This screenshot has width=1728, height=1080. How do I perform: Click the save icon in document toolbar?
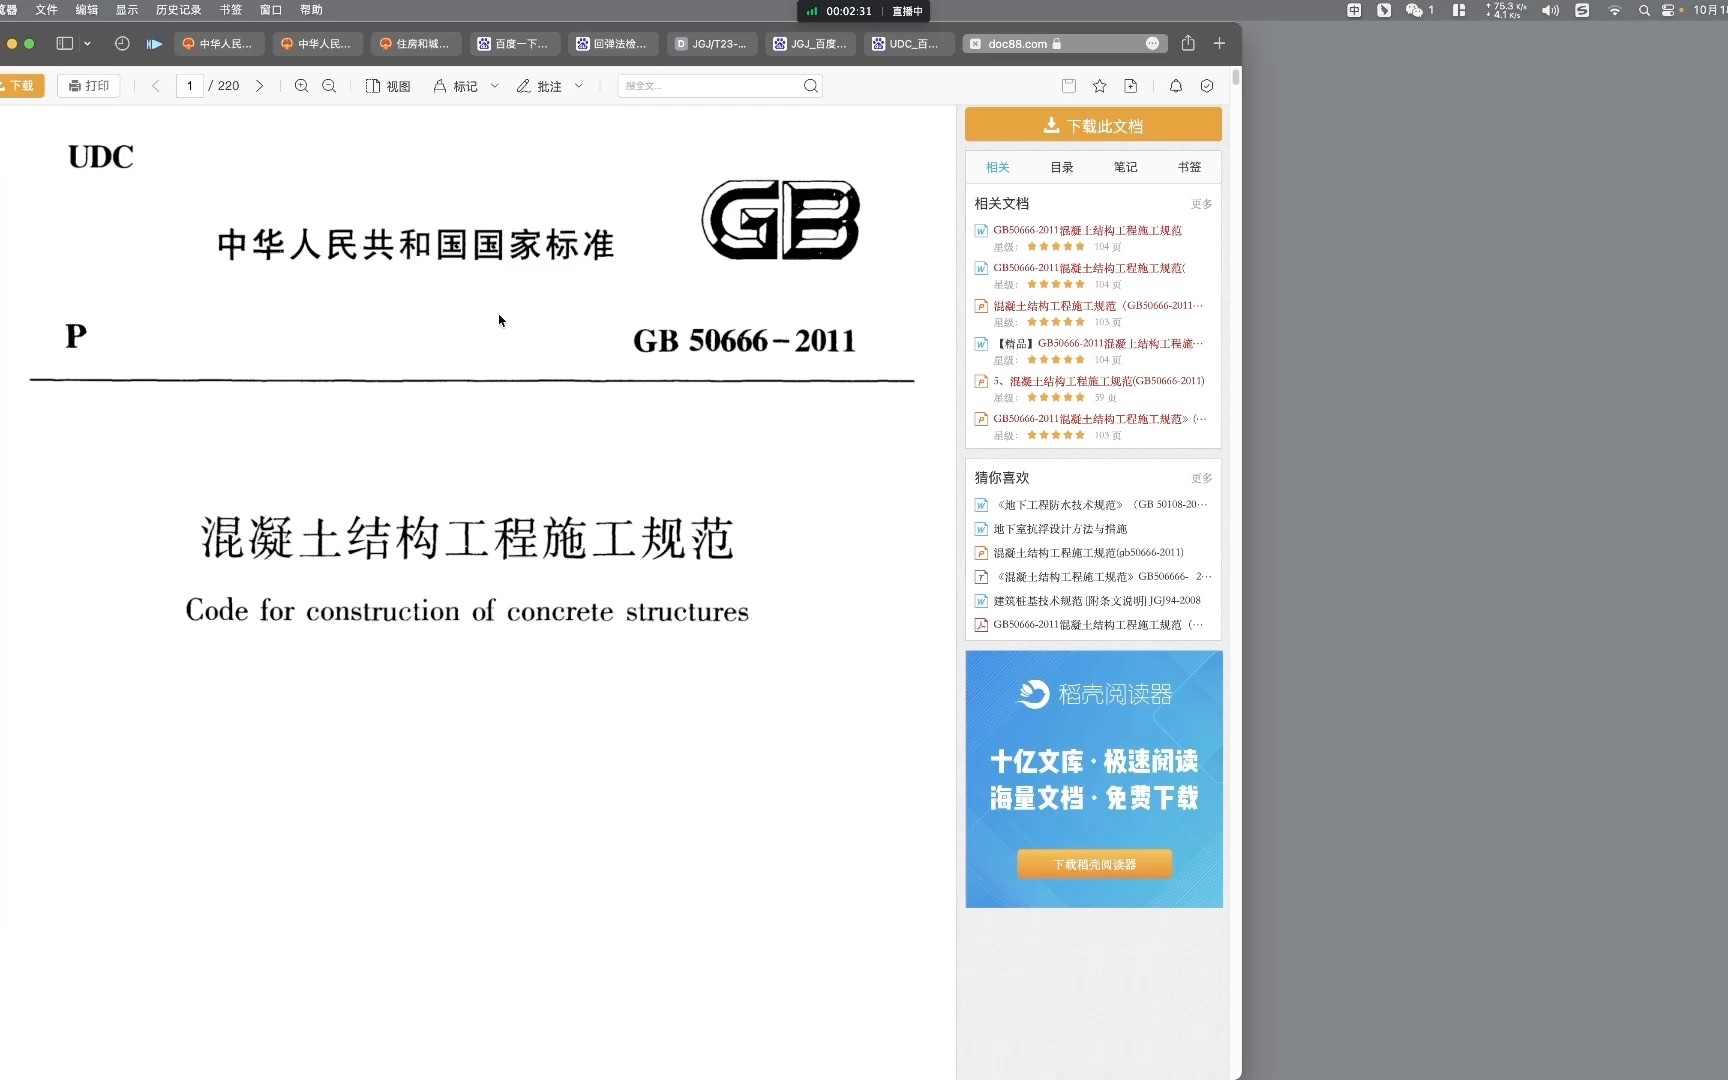pos(1069,86)
